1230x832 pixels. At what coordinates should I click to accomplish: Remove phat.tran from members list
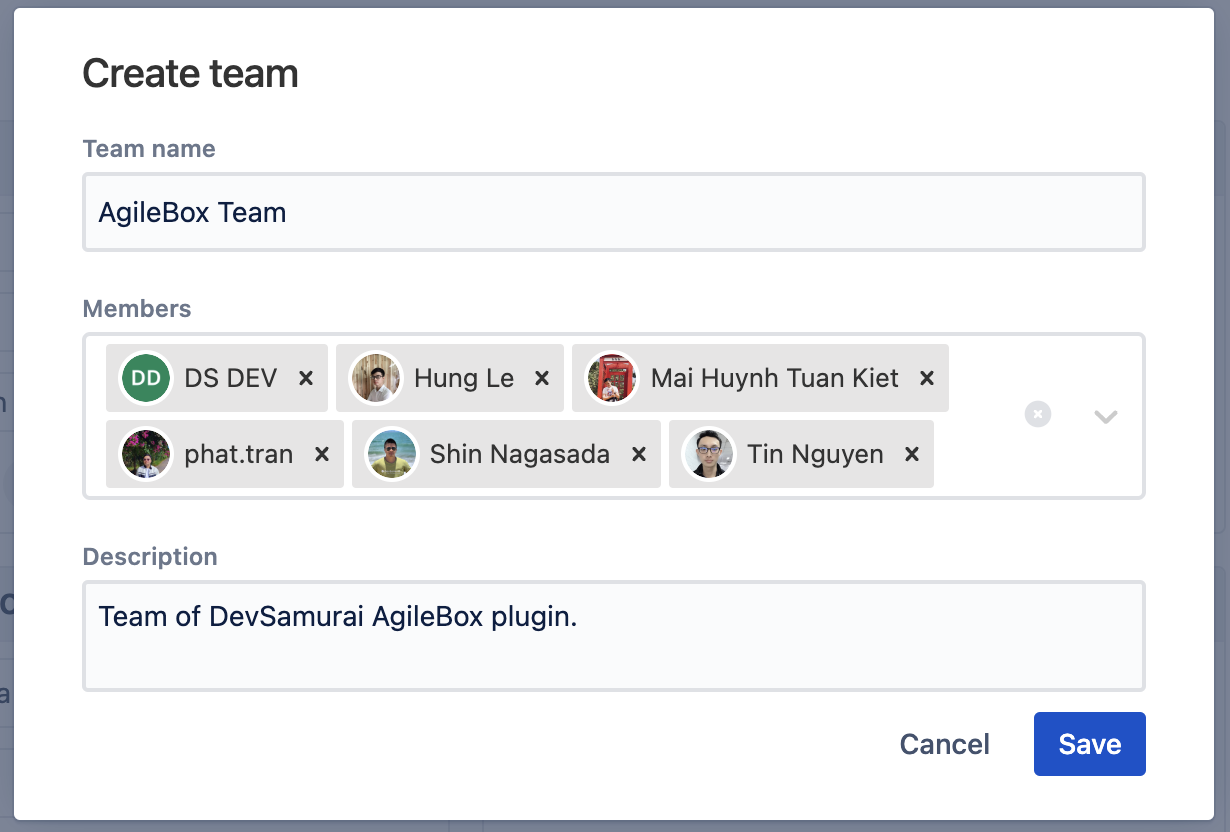pos(322,454)
